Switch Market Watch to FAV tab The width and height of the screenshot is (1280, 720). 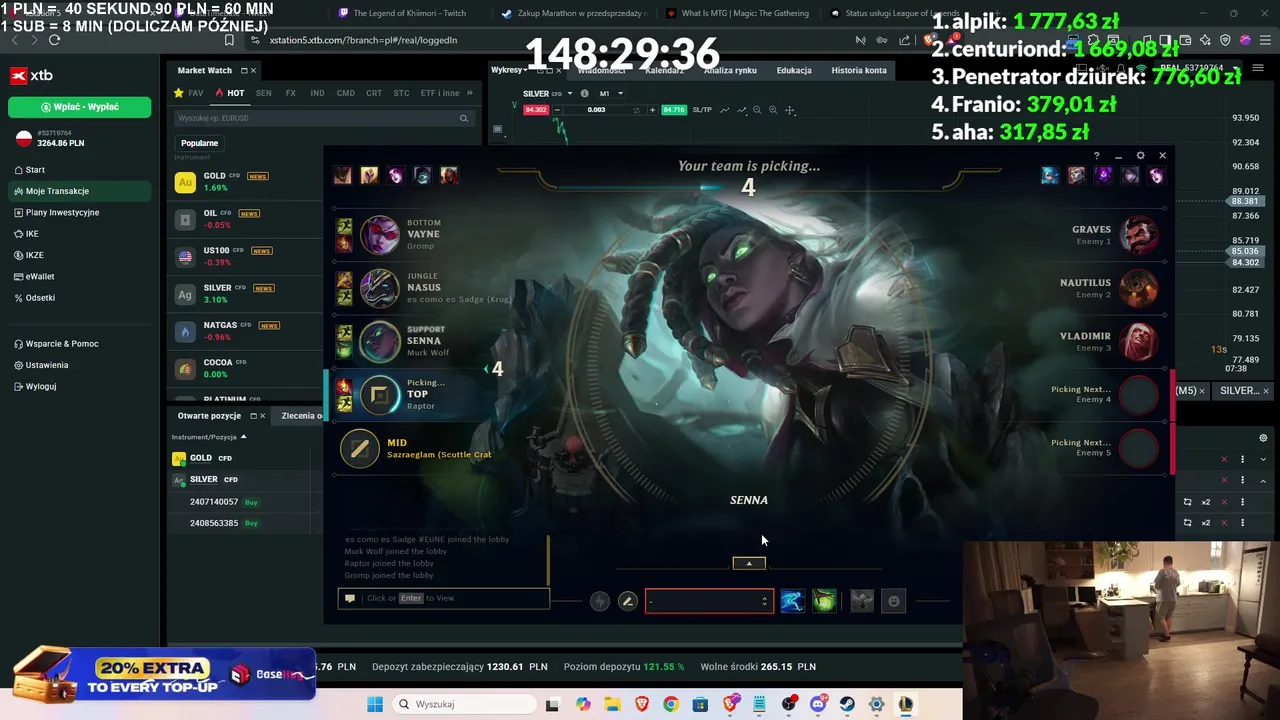point(189,93)
